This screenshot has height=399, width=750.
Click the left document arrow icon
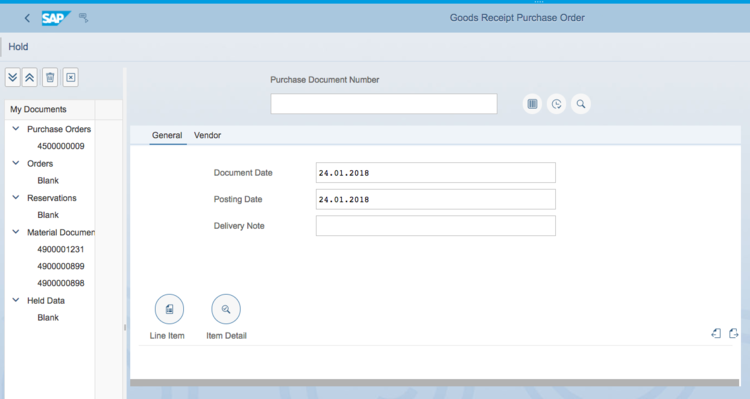point(716,333)
